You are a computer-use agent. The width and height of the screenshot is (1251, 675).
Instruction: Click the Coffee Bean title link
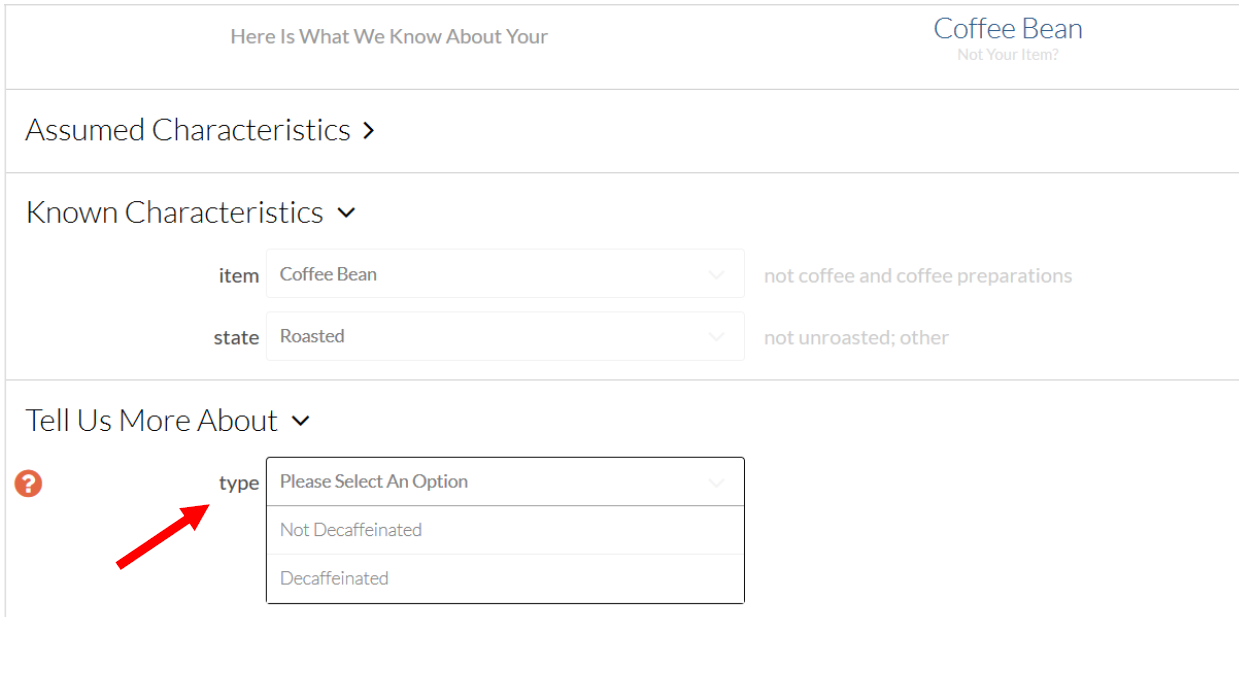[1008, 29]
